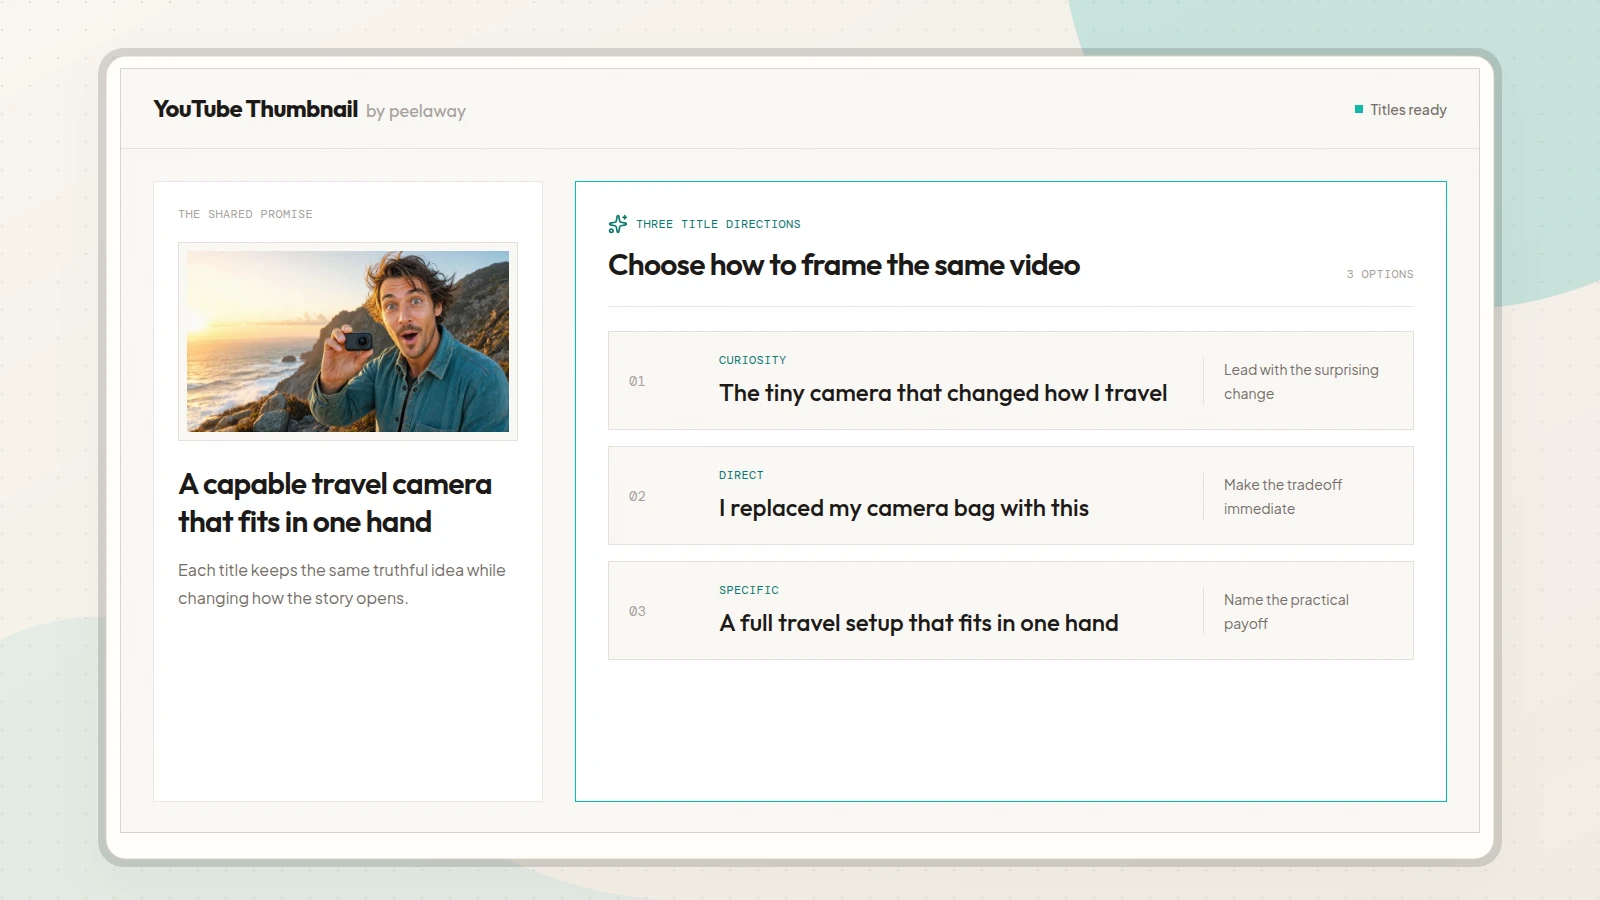Click the 'THREE TITLE DIRECTIONS' label
The height and width of the screenshot is (900, 1600).
pyautogui.click(x=718, y=224)
